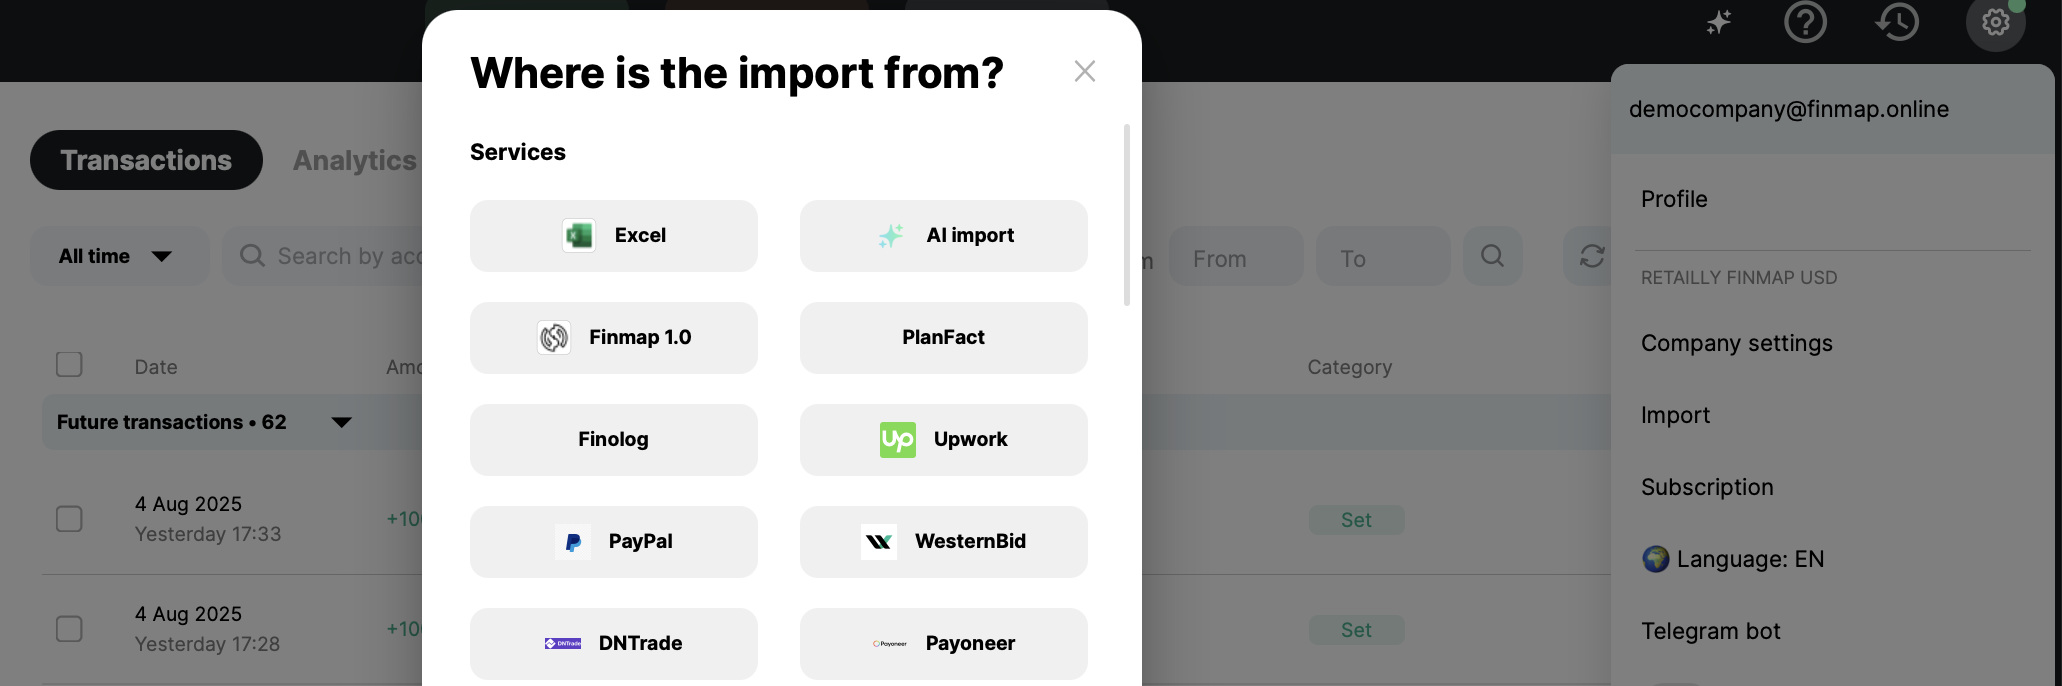Pick PayPal import option
This screenshot has width=2062, height=686.
pyautogui.click(x=614, y=542)
